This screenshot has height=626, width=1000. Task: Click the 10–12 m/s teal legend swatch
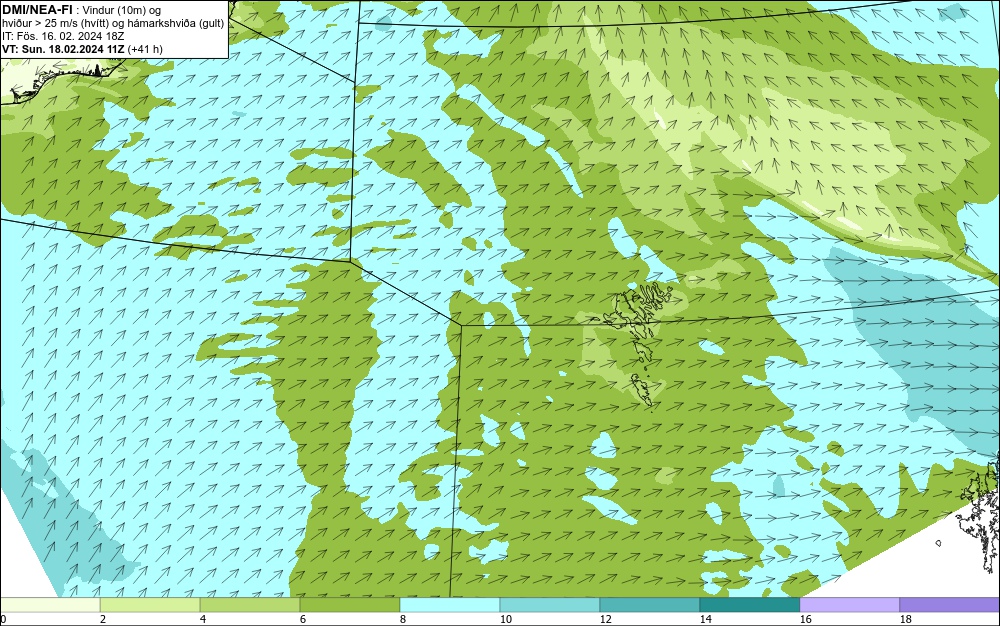(x=550, y=605)
